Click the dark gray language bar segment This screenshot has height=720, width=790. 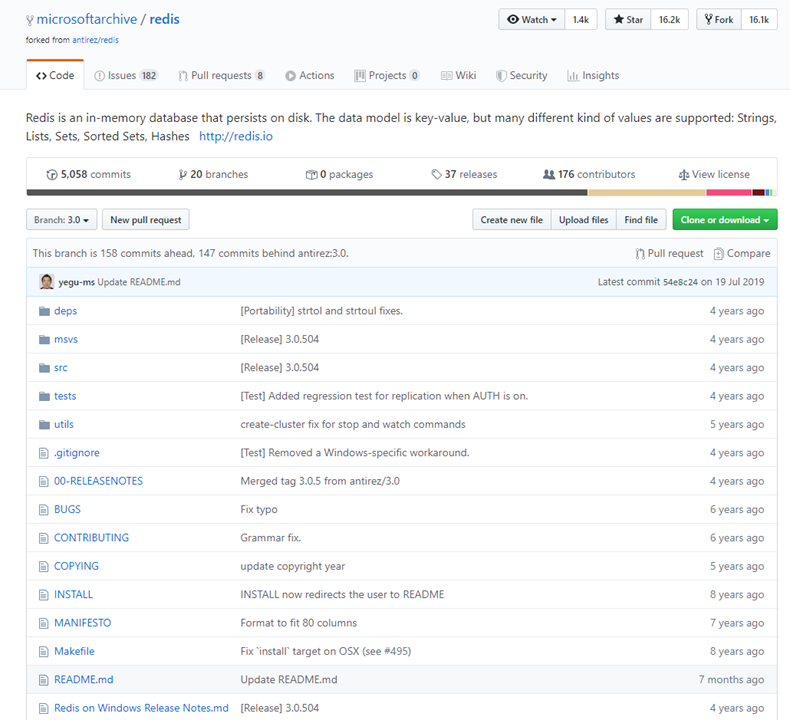tap(307, 192)
